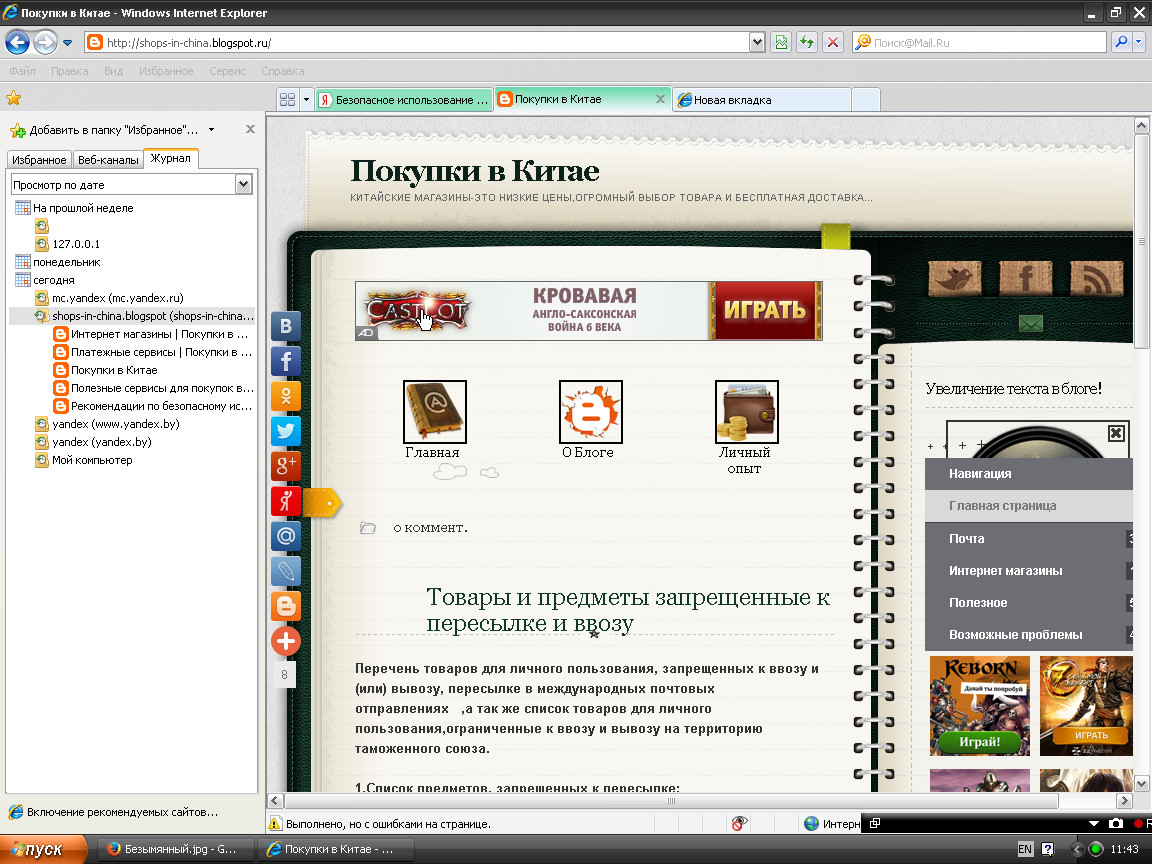
Task: Click the wooden RSS feed icon
Action: click(x=1096, y=279)
